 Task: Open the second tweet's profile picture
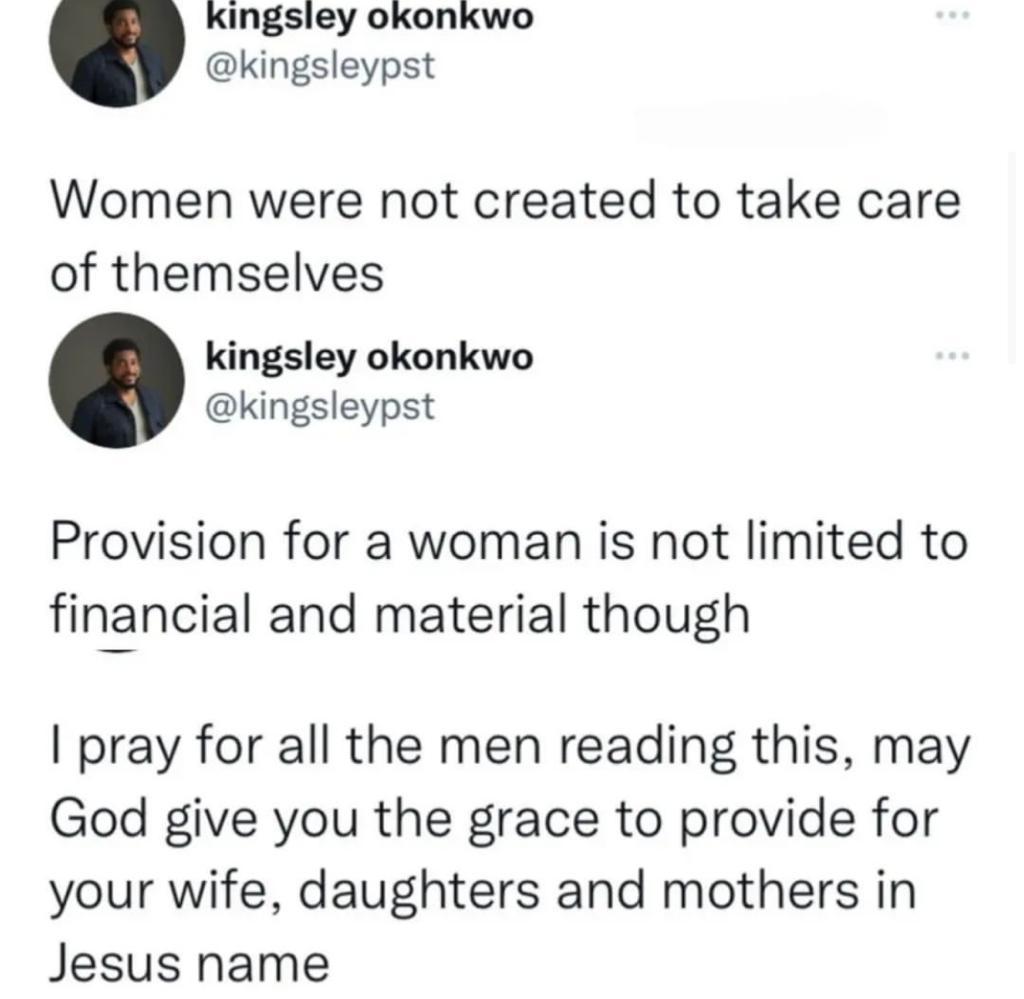click(x=118, y=381)
